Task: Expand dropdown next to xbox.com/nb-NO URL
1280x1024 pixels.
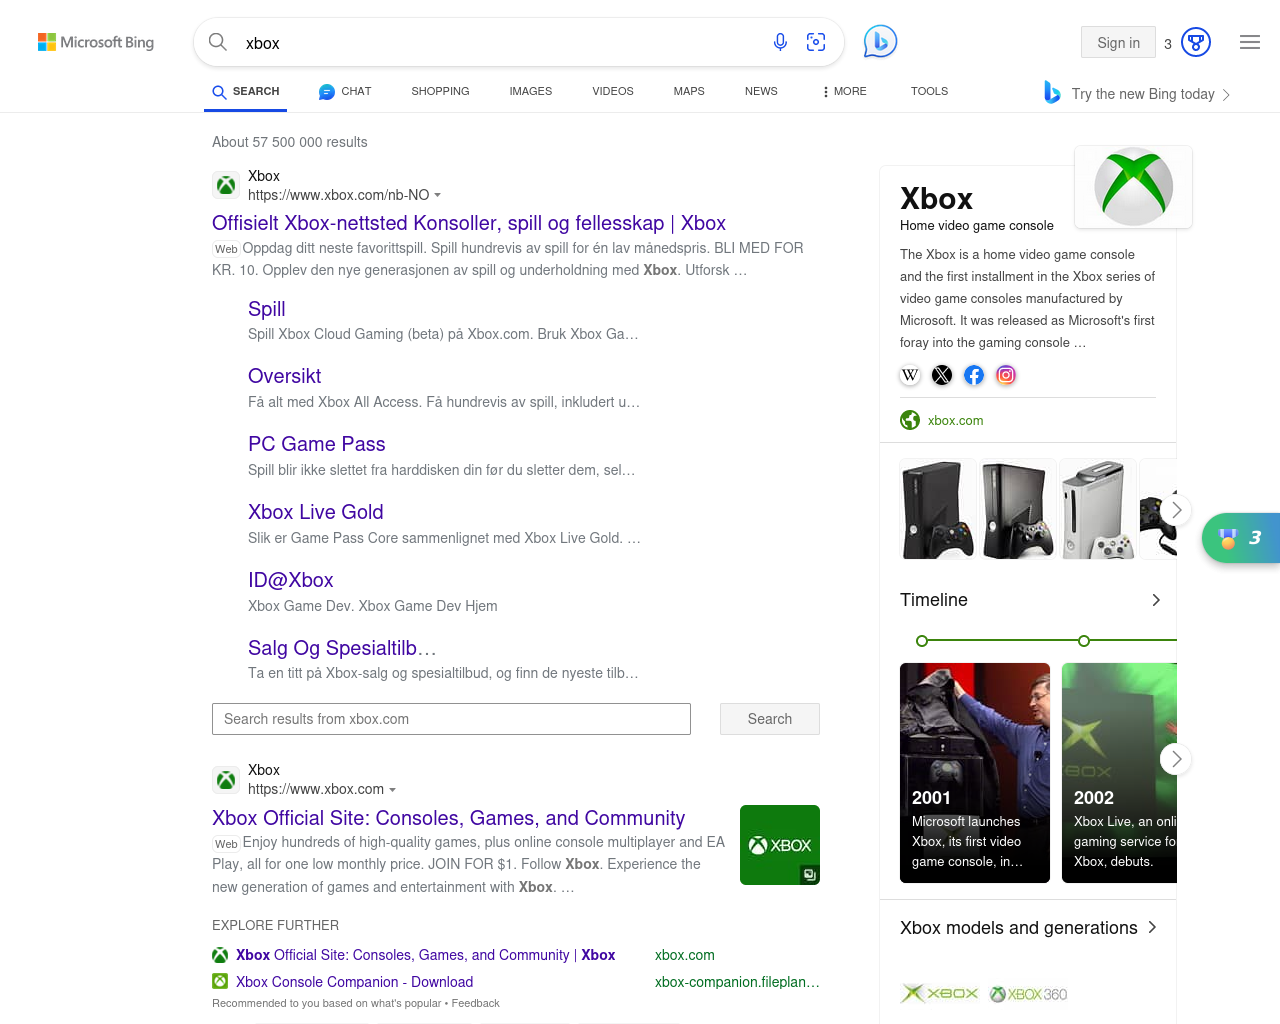Action: (x=438, y=195)
